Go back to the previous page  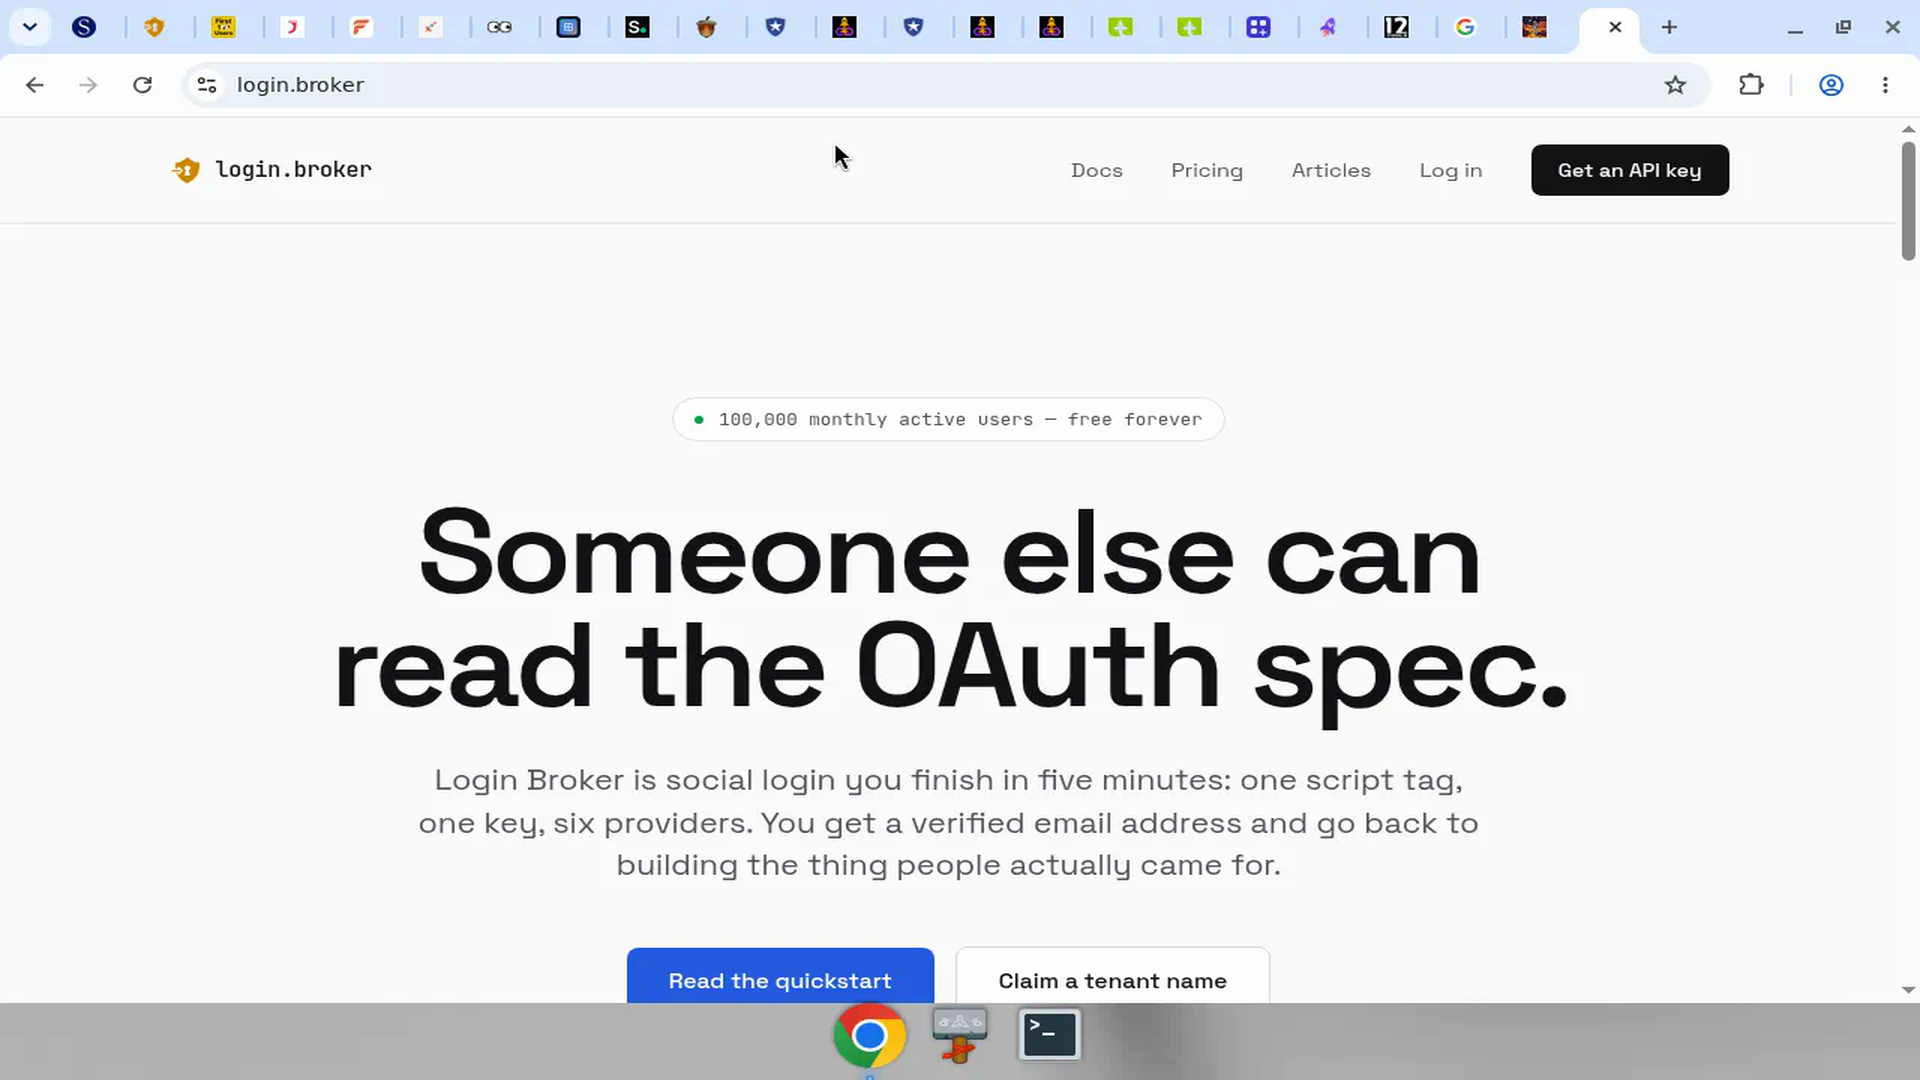tap(35, 85)
